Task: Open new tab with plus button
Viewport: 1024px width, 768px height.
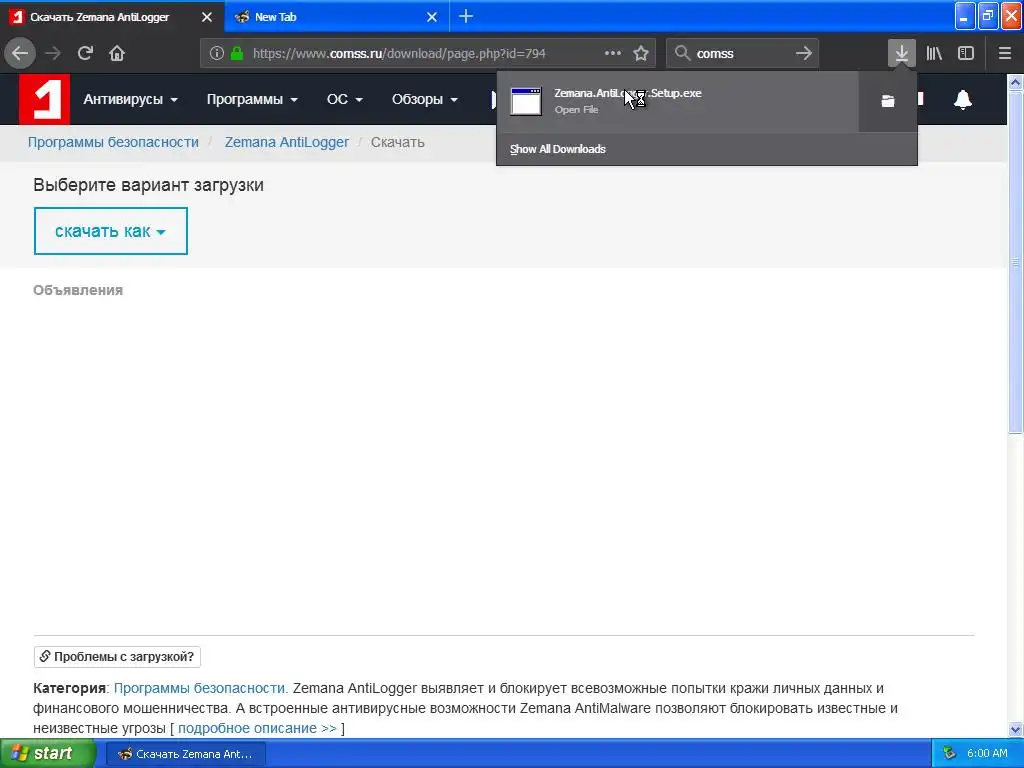Action: (x=466, y=16)
